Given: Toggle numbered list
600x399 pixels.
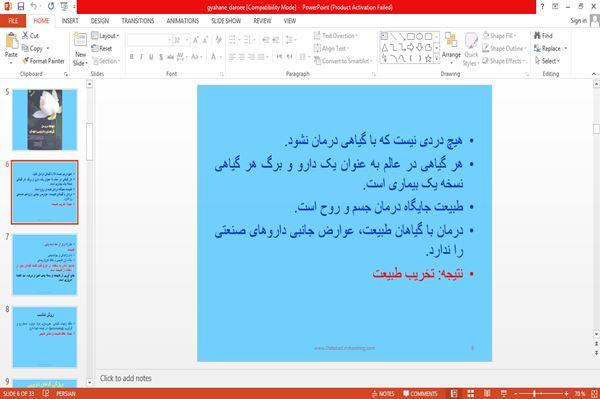Looking at the screenshot, I should click(x=248, y=40).
